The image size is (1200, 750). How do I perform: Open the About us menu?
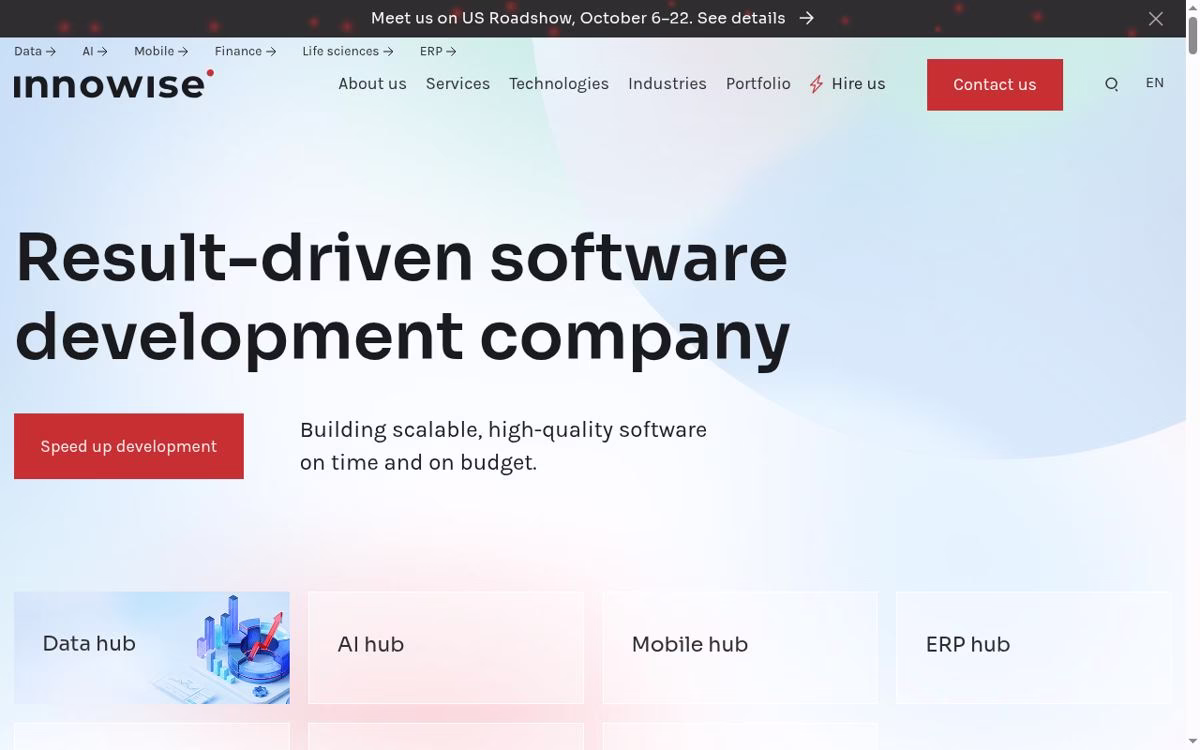point(372,84)
